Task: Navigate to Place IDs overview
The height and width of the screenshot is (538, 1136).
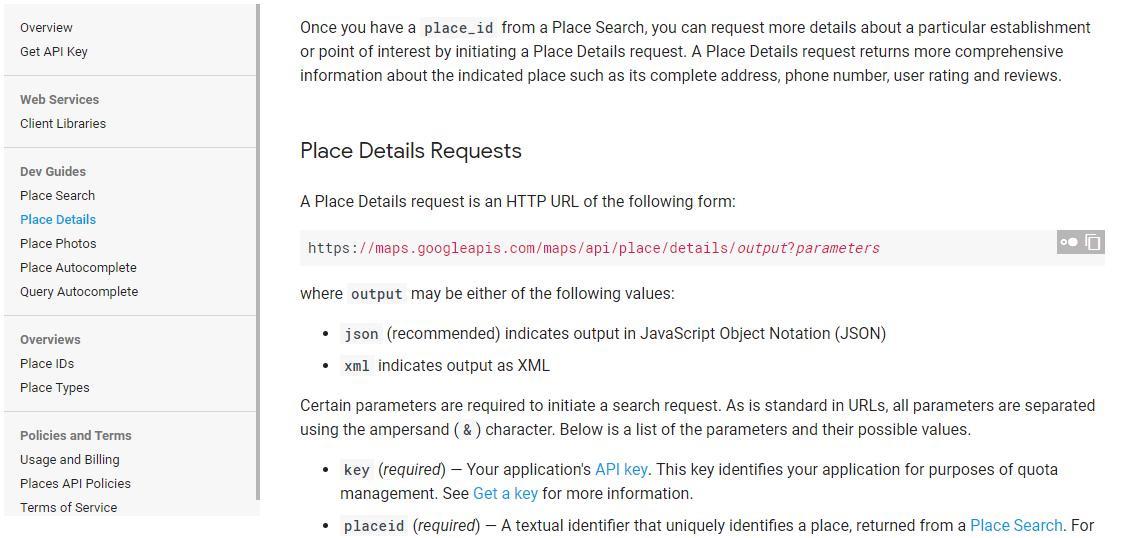Action: click(47, 364)
